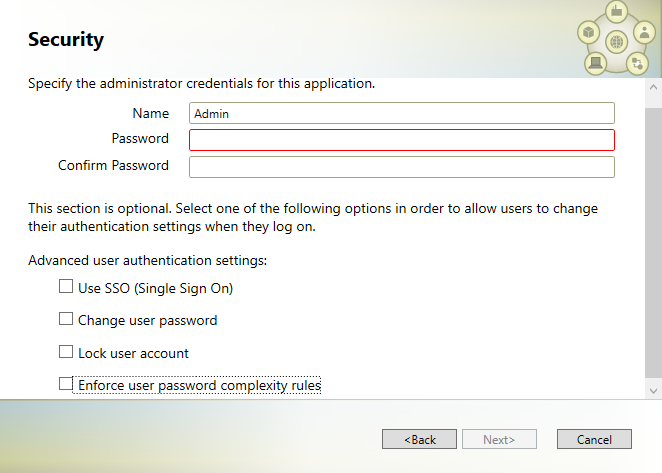Click the Enforce user password complexity rules label
662x473 pixels.
pos(199,385)
